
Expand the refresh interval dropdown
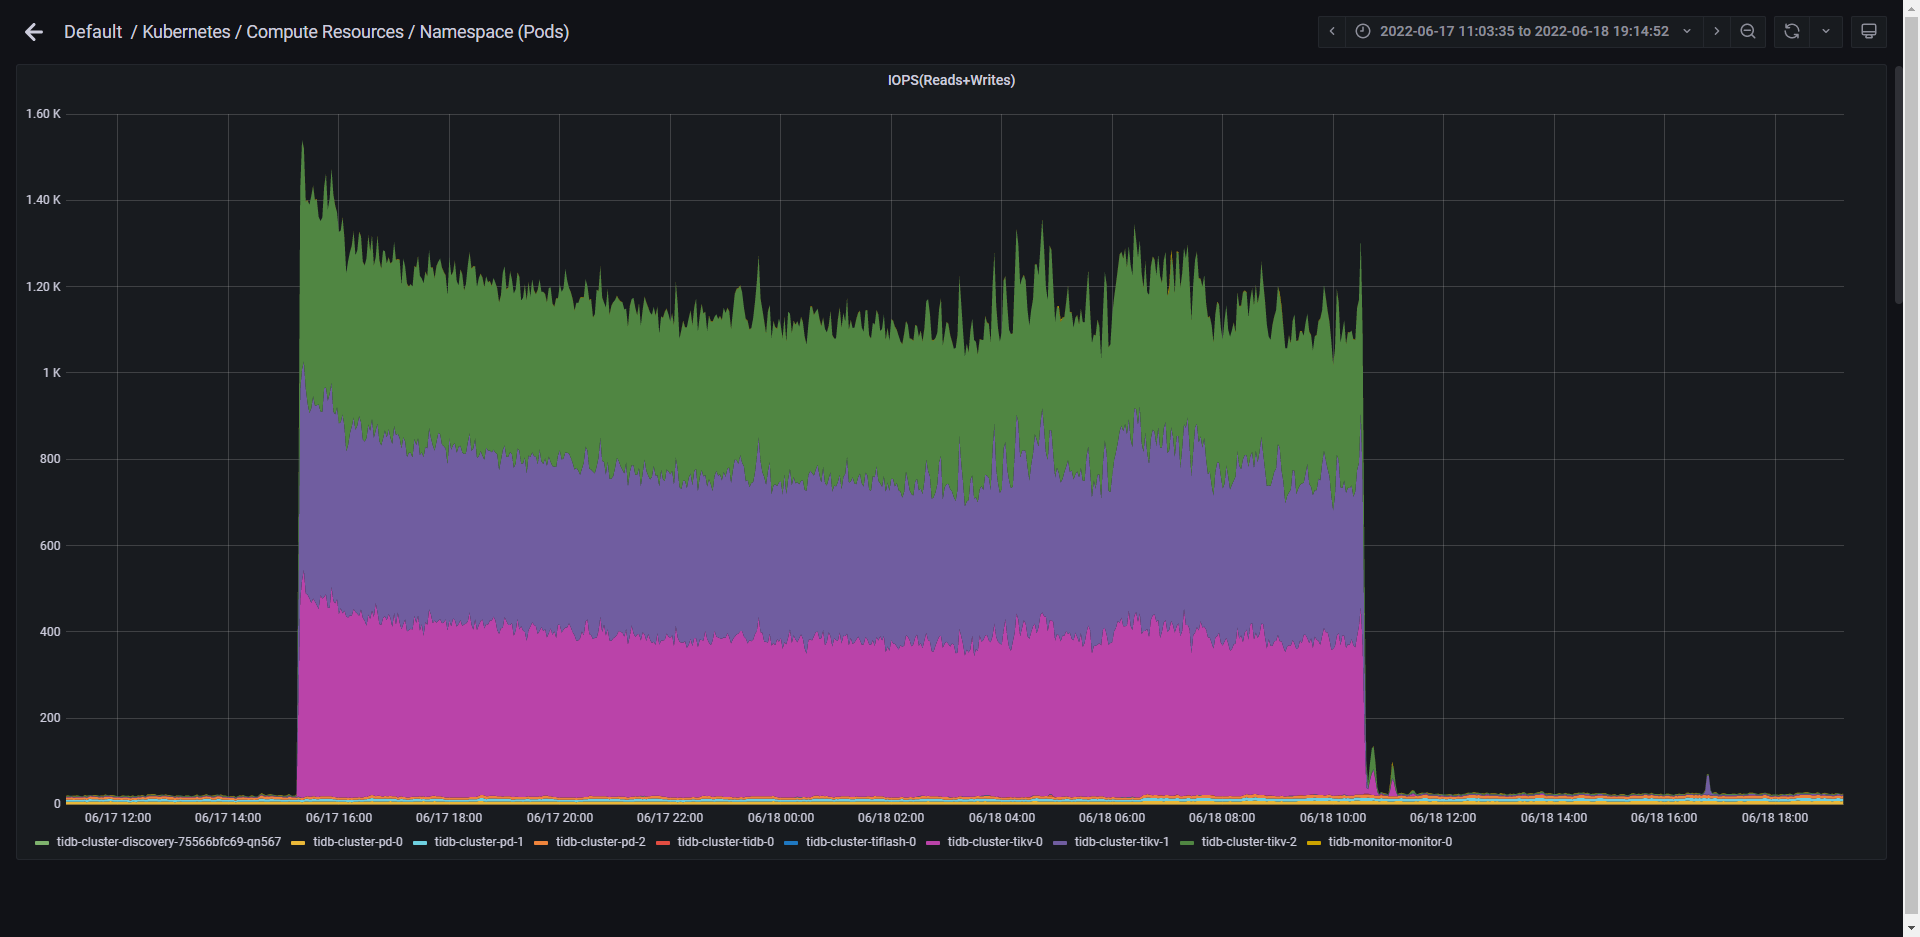1826,31
